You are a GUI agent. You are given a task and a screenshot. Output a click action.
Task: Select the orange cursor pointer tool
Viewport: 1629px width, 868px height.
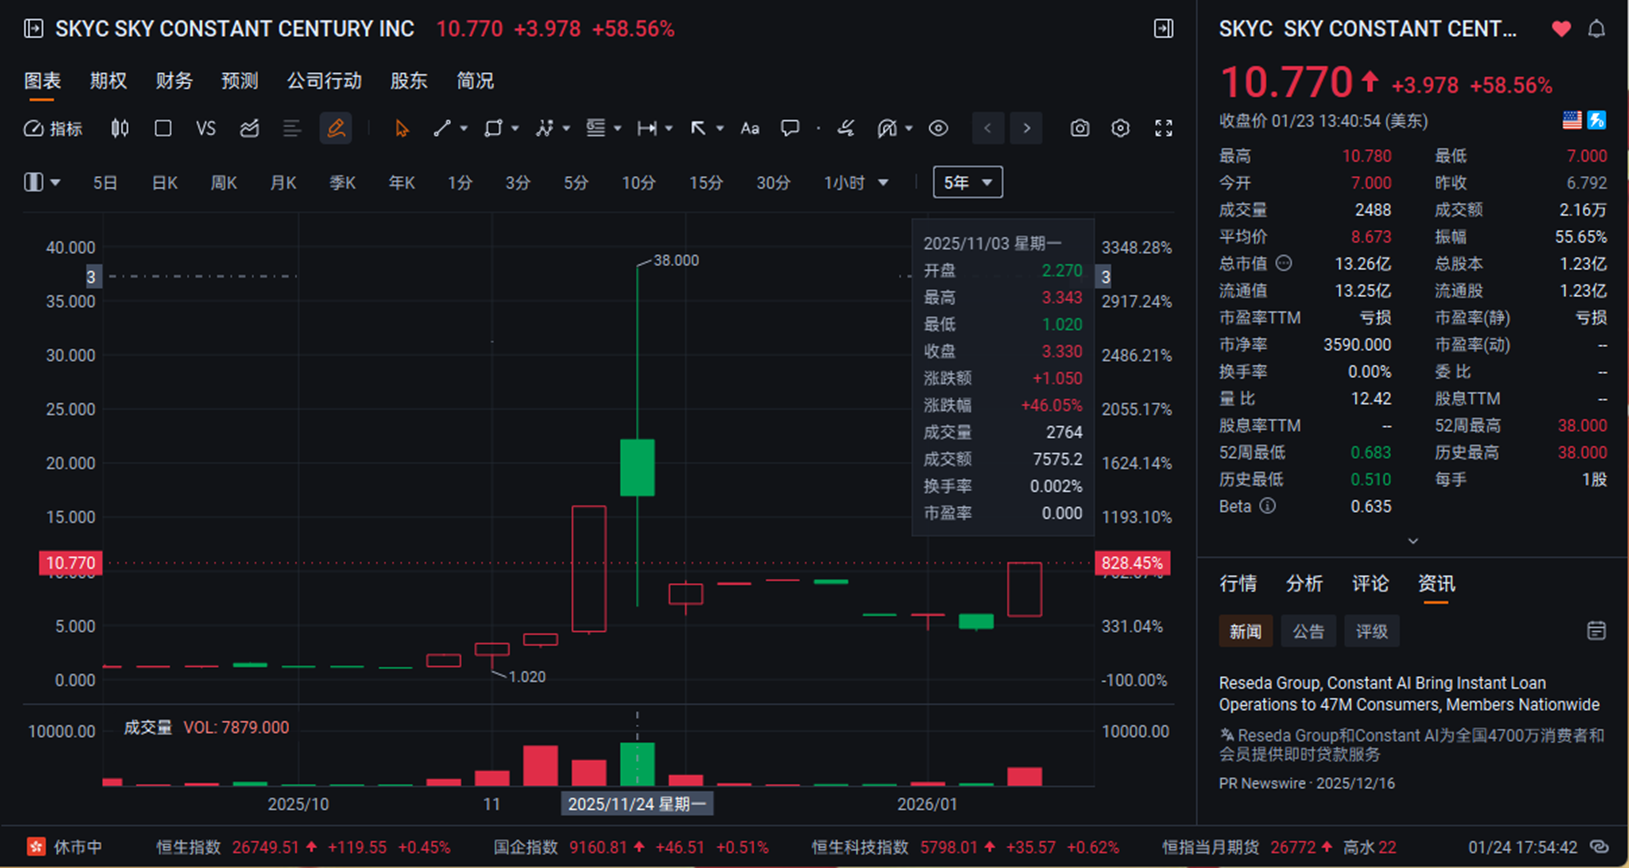tap(401, 128)
